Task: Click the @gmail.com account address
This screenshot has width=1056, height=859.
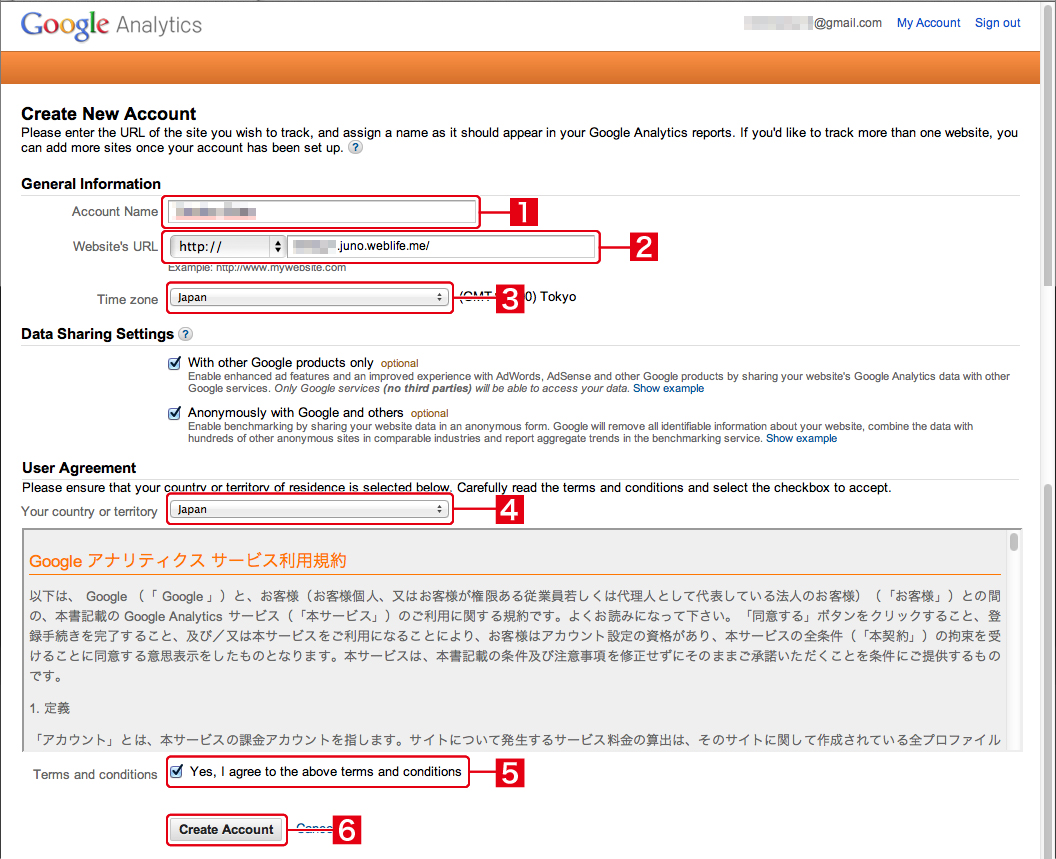Action: (813, 23)
